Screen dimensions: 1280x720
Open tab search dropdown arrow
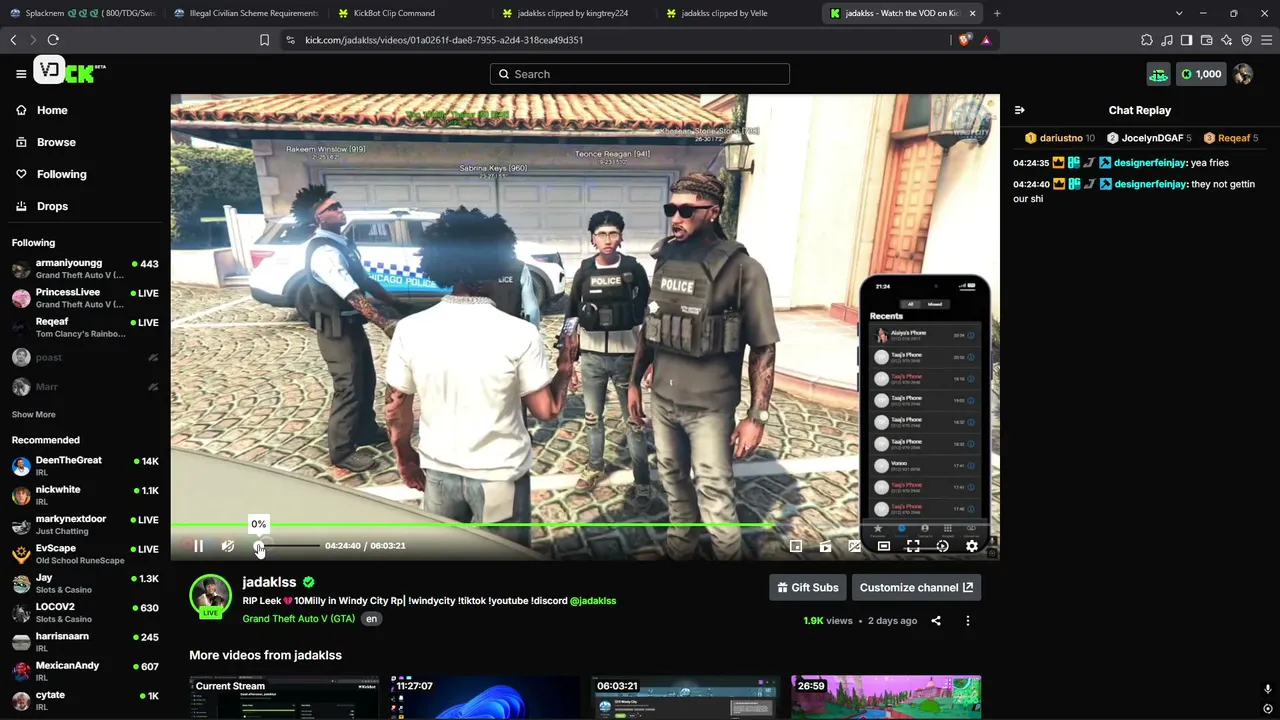[1179, 13]
